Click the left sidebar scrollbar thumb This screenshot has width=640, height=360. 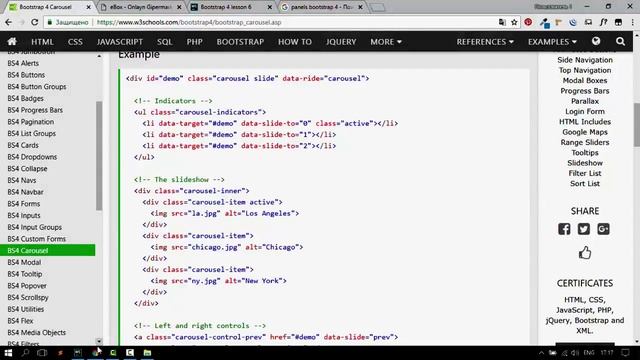click(99, 156)
